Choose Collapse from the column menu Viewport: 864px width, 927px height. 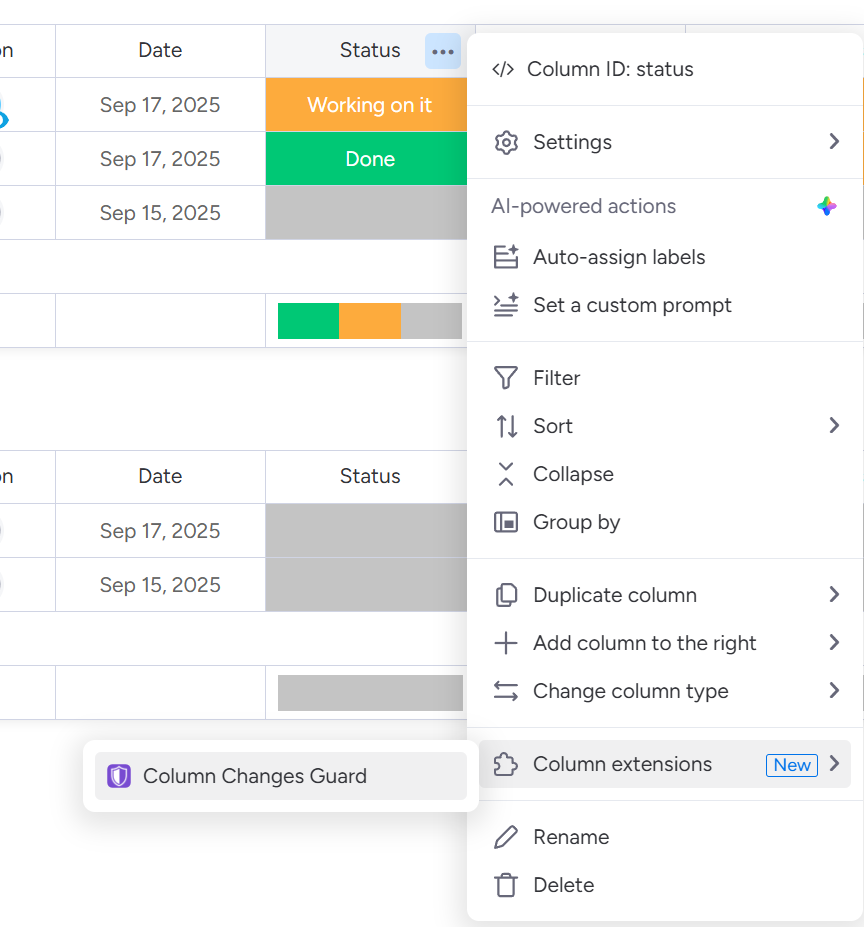click(574, 473)
